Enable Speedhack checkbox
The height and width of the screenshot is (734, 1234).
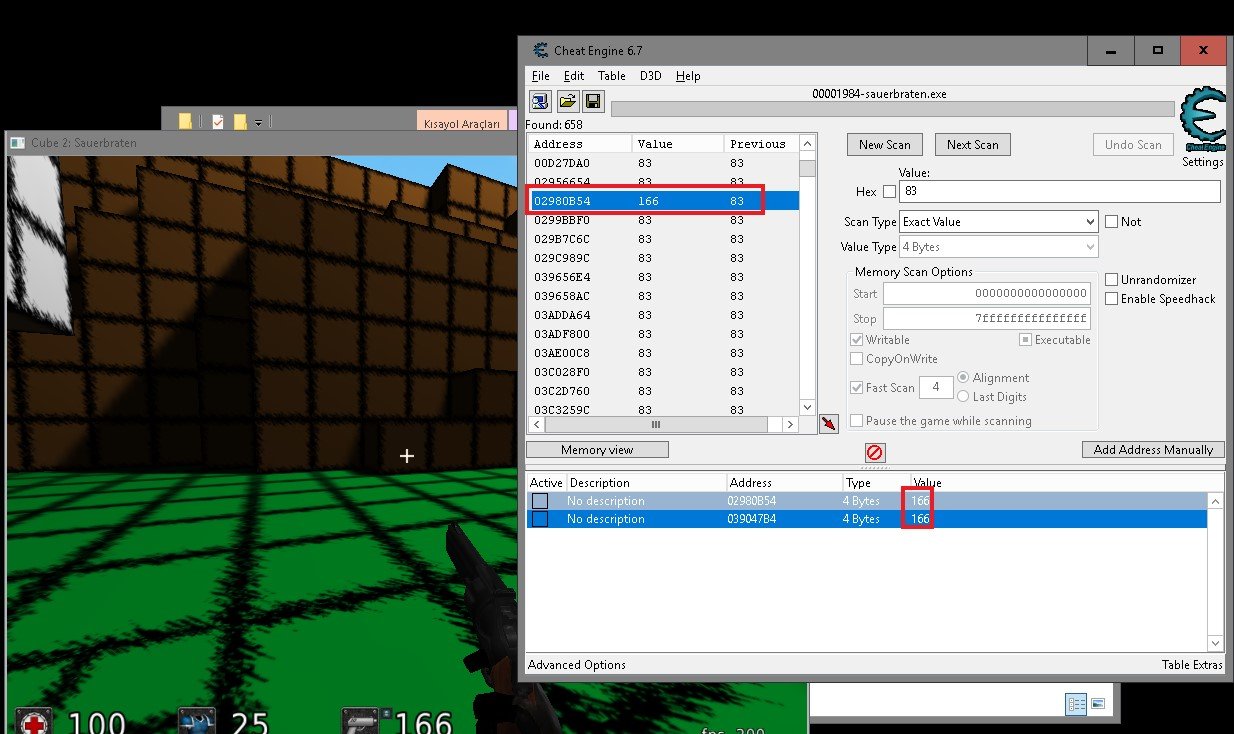pyautogui.click(x=1111, y=299)
